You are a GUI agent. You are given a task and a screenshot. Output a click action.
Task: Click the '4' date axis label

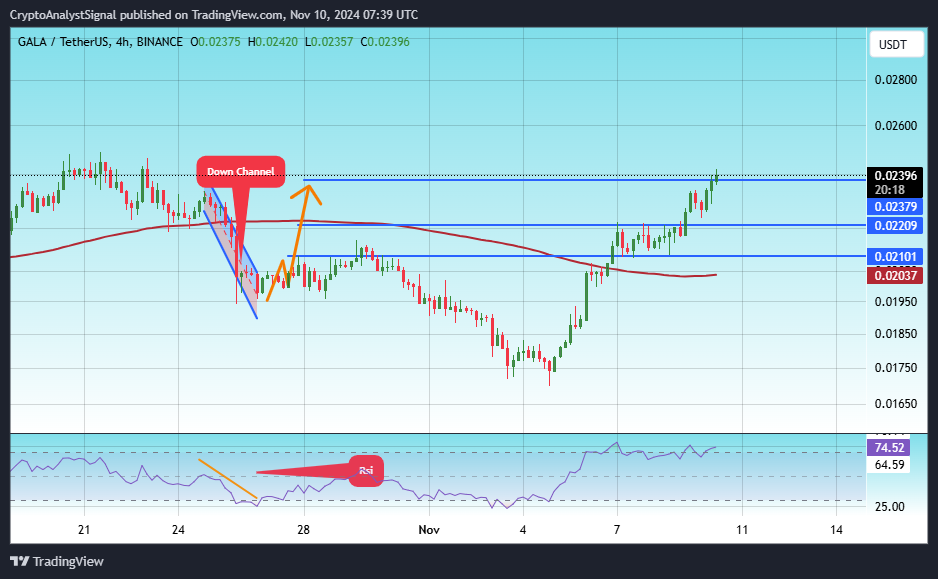523,529
